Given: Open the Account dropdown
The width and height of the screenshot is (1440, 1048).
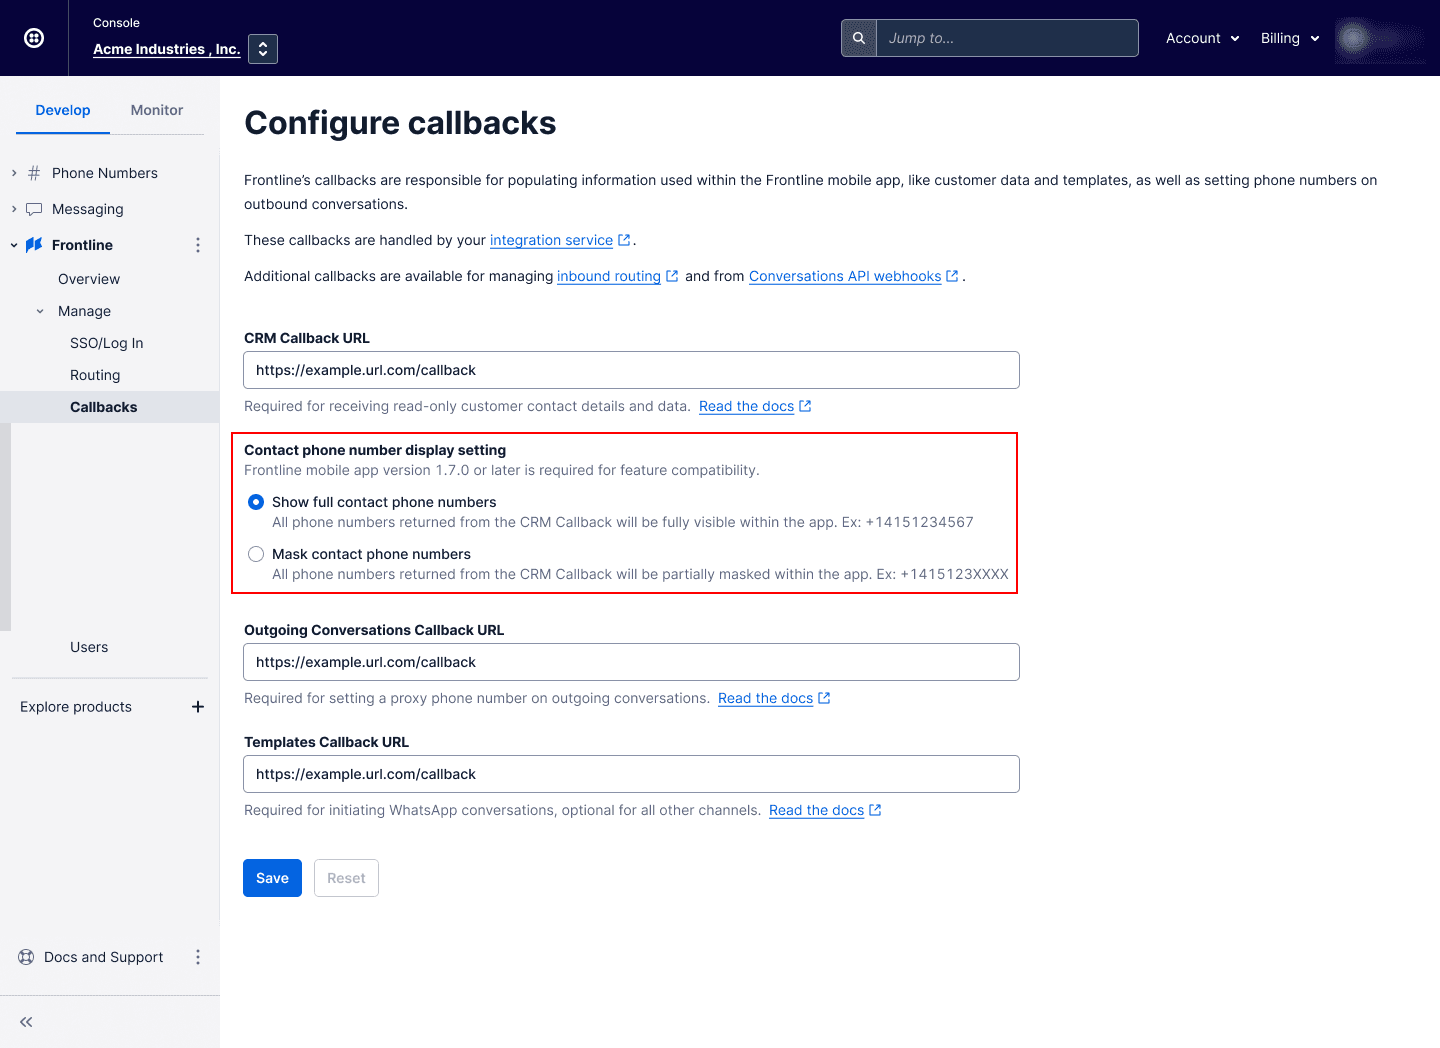Looking at the screenshot, I should pyautogui.click(x=1201, y=37).
